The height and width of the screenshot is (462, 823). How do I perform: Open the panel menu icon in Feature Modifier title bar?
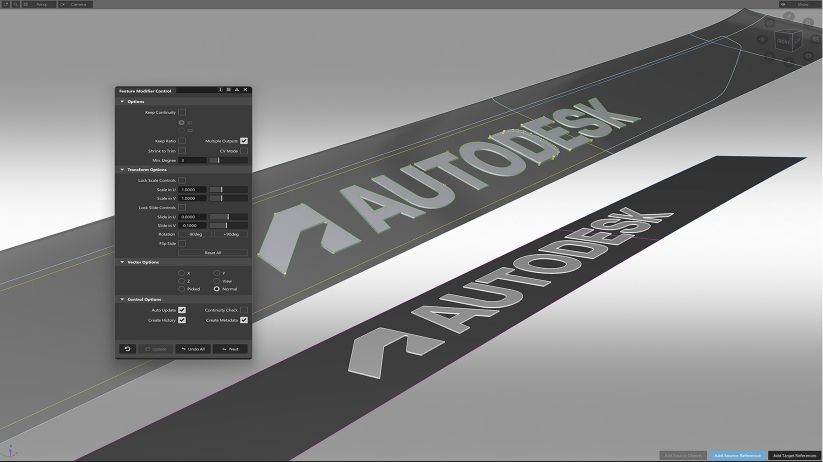click(x=228, y=90)
